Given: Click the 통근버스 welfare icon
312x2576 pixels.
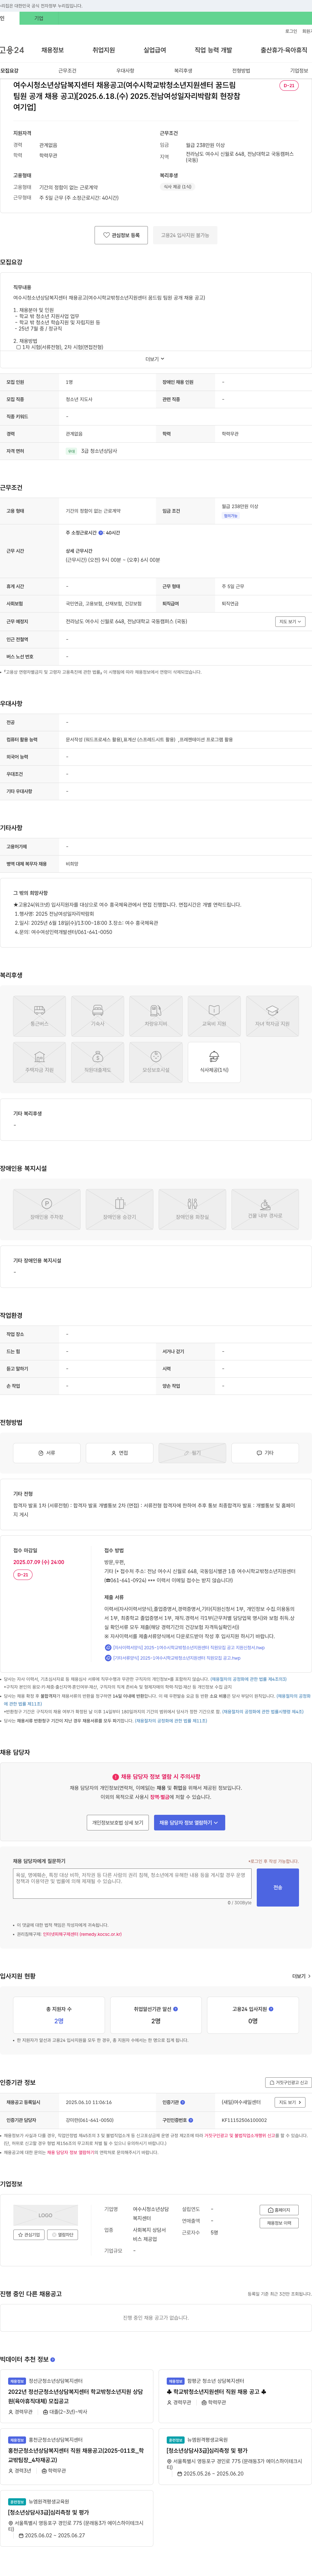Looking at the screenshot, I should point(39,1016).
